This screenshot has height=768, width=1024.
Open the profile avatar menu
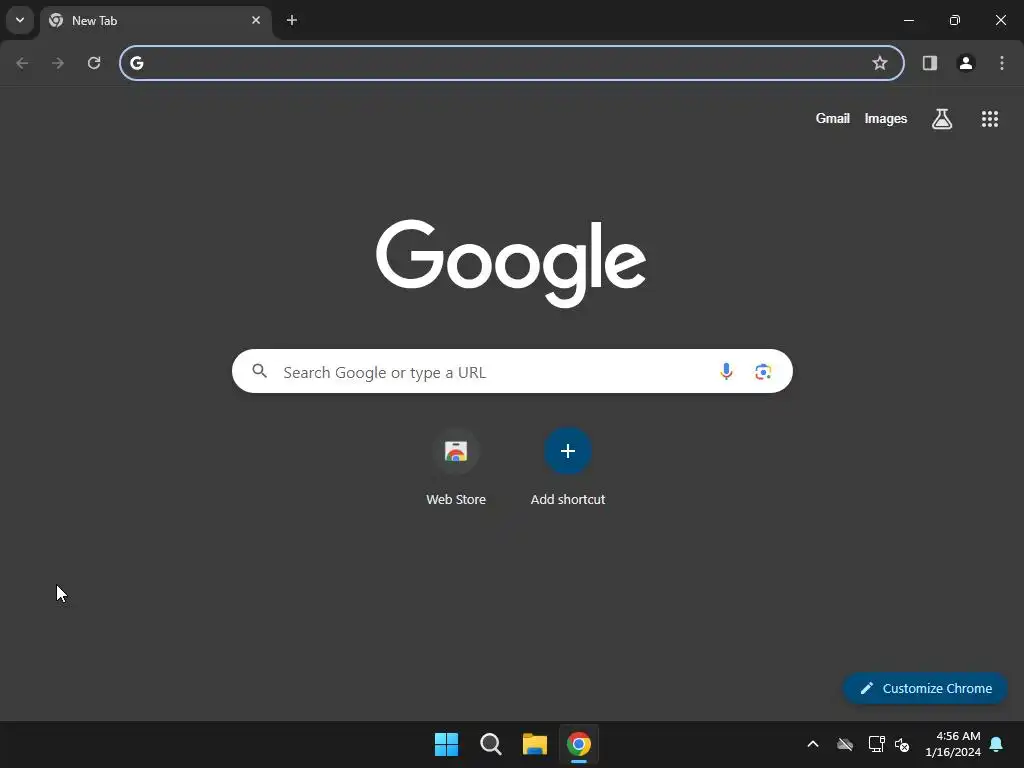coord(966,63)
